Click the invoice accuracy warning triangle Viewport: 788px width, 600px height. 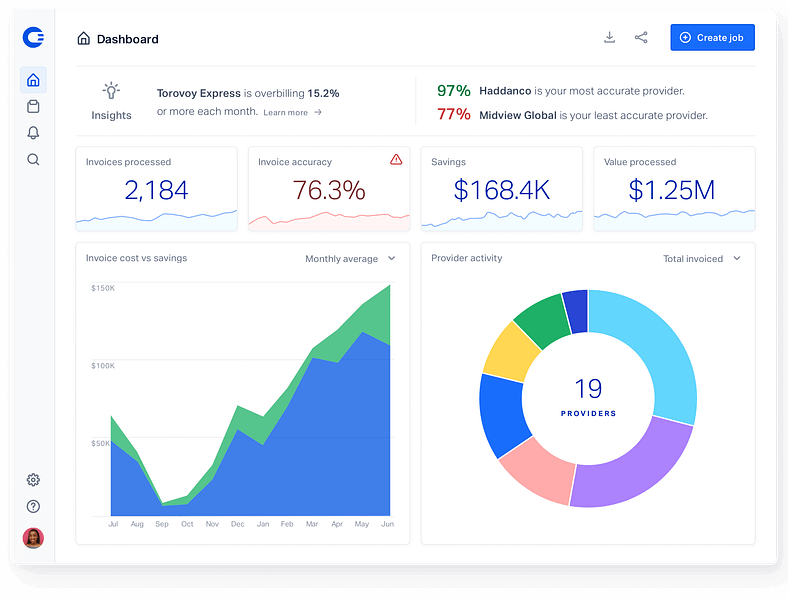tap(396, 160)
